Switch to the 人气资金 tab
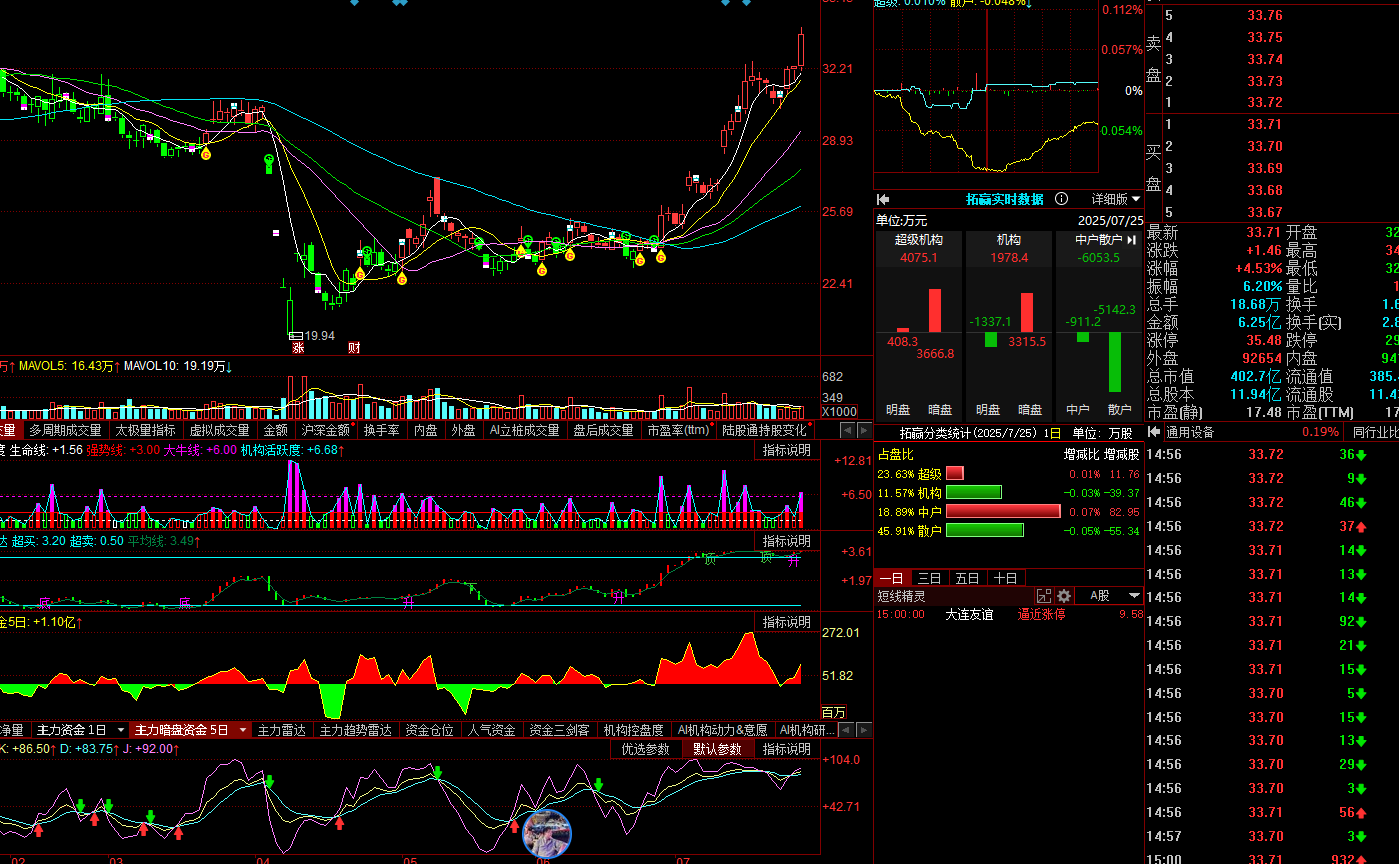1399x864 pixels. click(x=492, y=730)
